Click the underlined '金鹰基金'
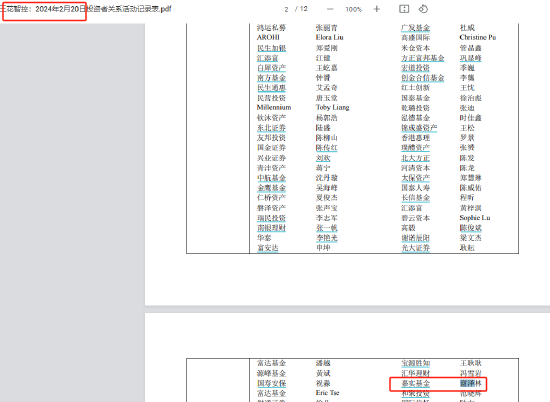This screenshot has width=550, height=402. [271, 188]
